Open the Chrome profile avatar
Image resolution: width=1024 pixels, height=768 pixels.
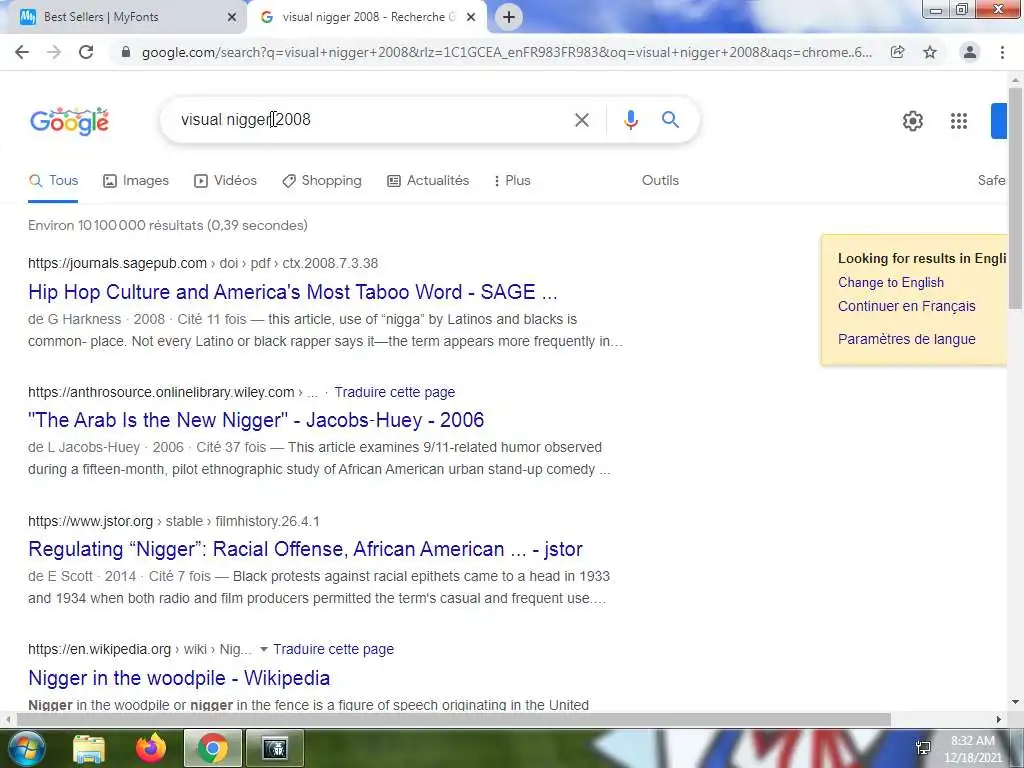[970, 52]
